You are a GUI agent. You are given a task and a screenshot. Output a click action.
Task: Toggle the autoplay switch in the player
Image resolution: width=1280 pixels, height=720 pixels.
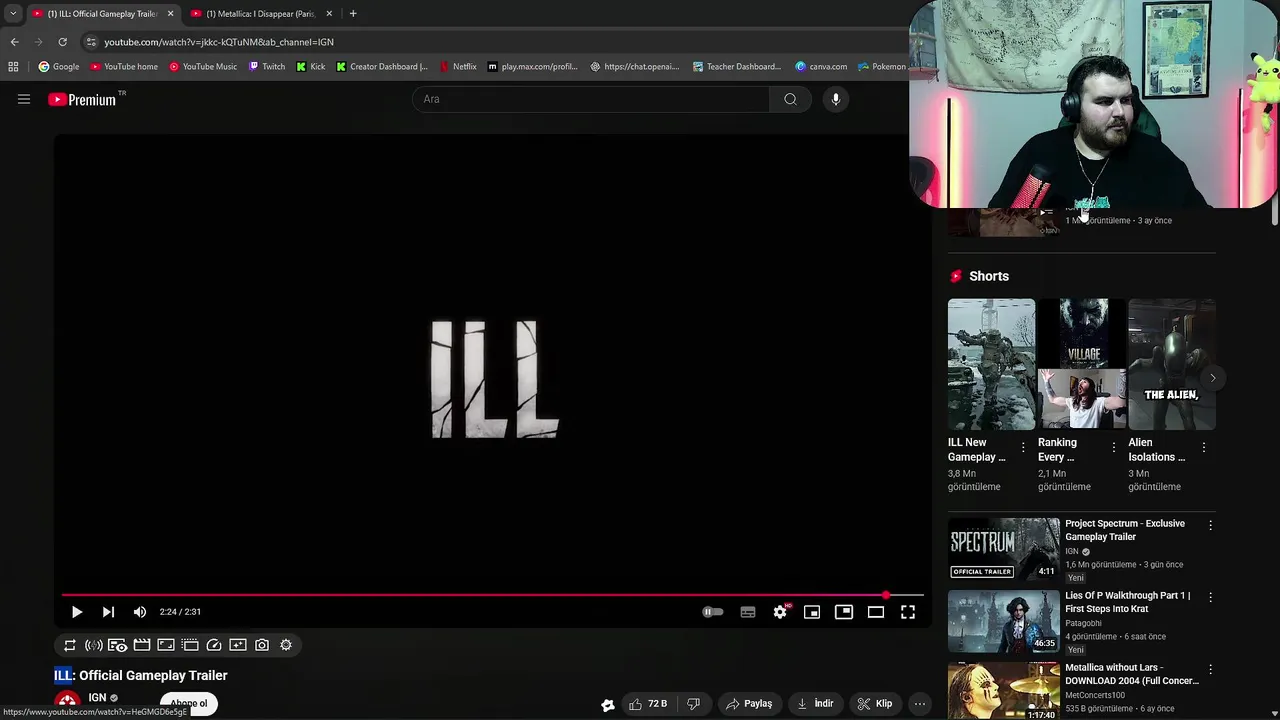[712, 612]
